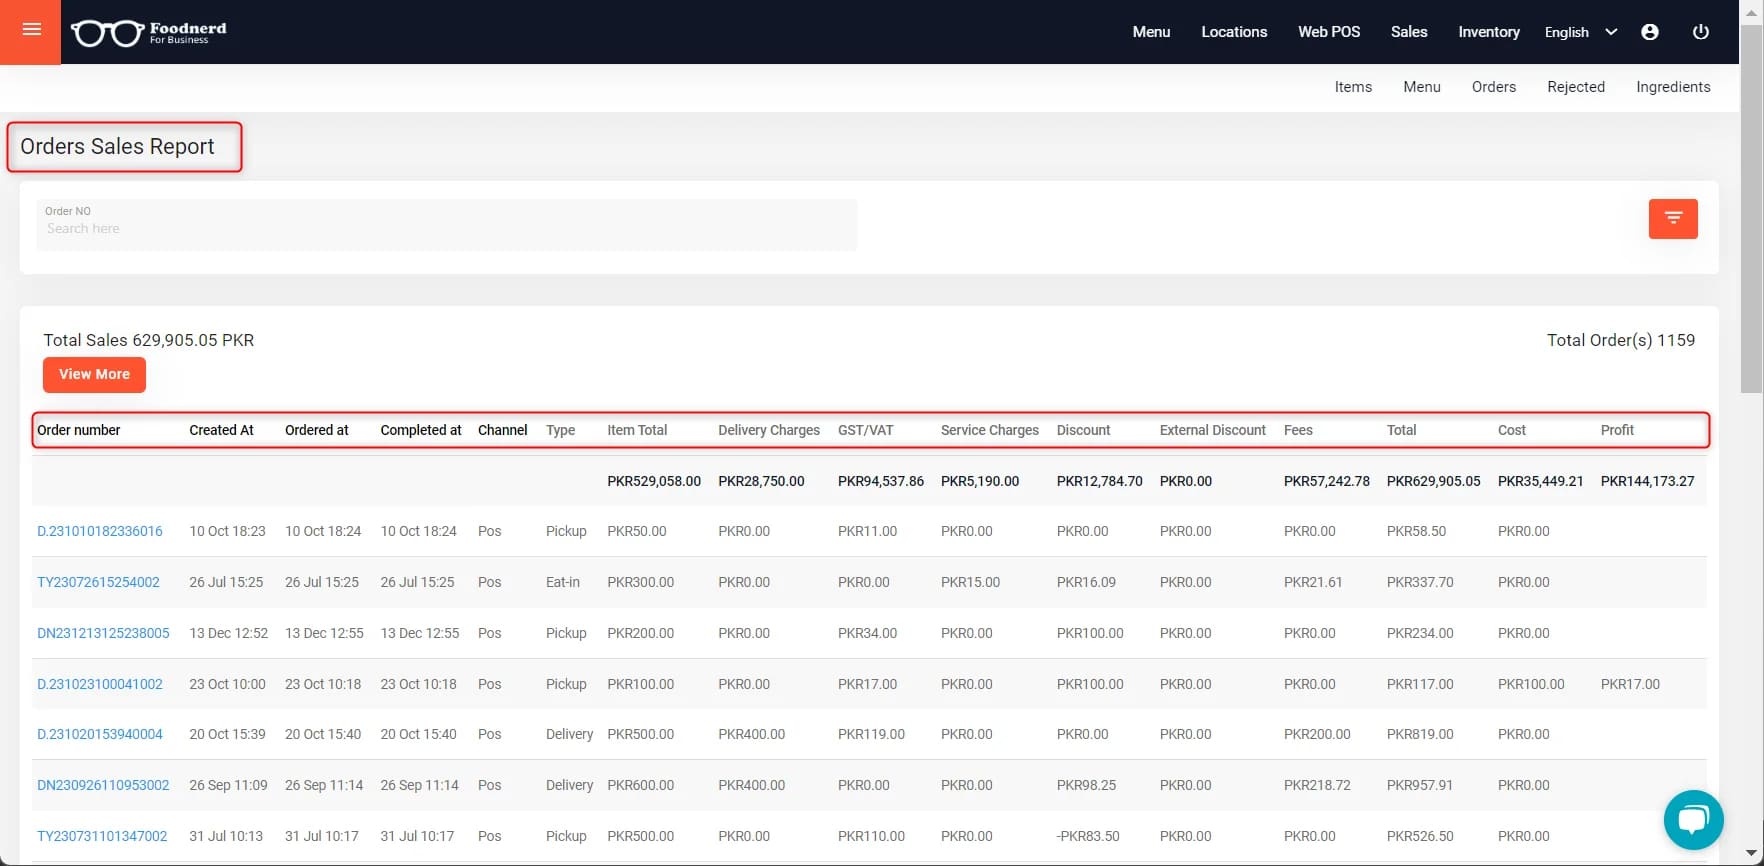1764x866 pixels.
Task: Click the Foodnerd For Business logo
Action: [x=149, y=33]
